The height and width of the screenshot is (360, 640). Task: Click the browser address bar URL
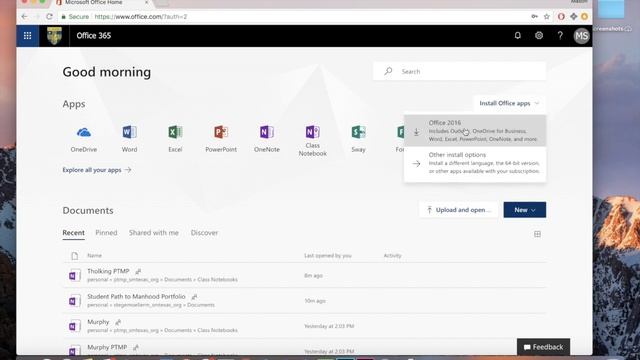click(141, 17)
